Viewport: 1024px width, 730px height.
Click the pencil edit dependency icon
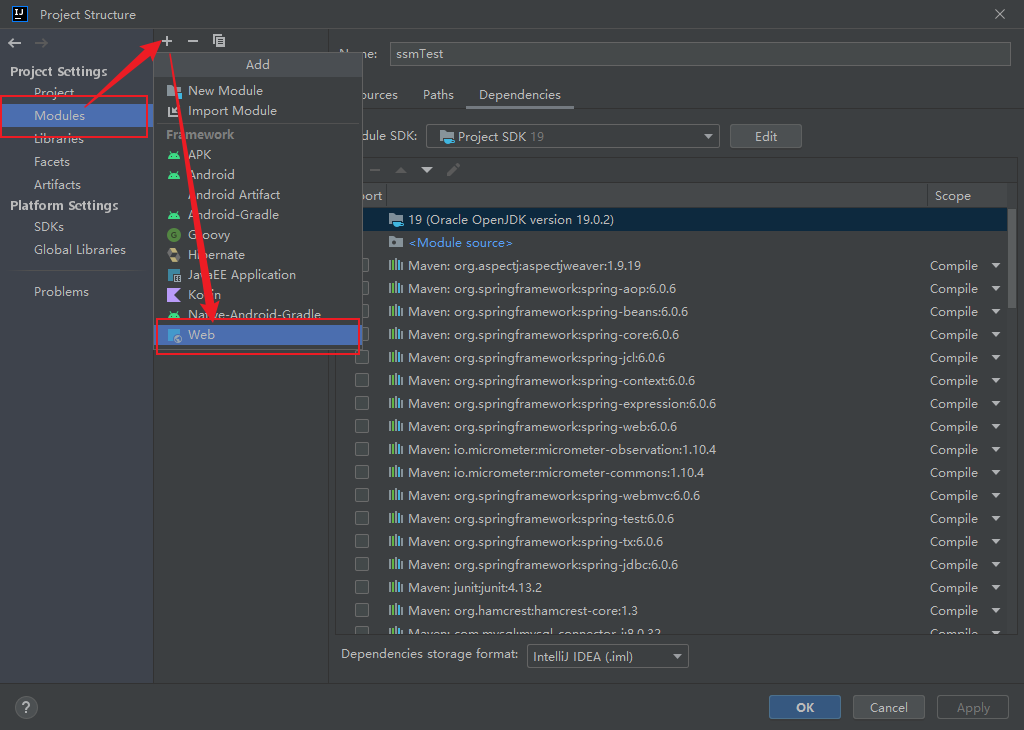pos(453,170)
